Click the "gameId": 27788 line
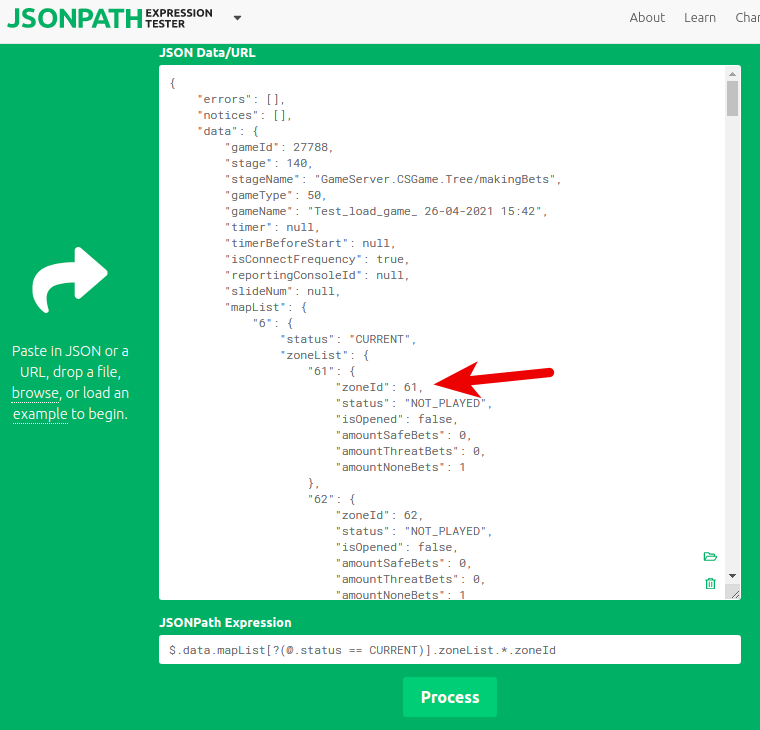This screenshot has height=730, width=760. 279,147
